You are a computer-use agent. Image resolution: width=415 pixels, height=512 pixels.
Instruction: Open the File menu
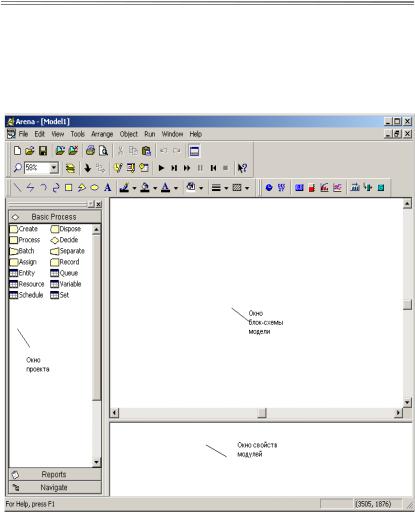point(23,134)
